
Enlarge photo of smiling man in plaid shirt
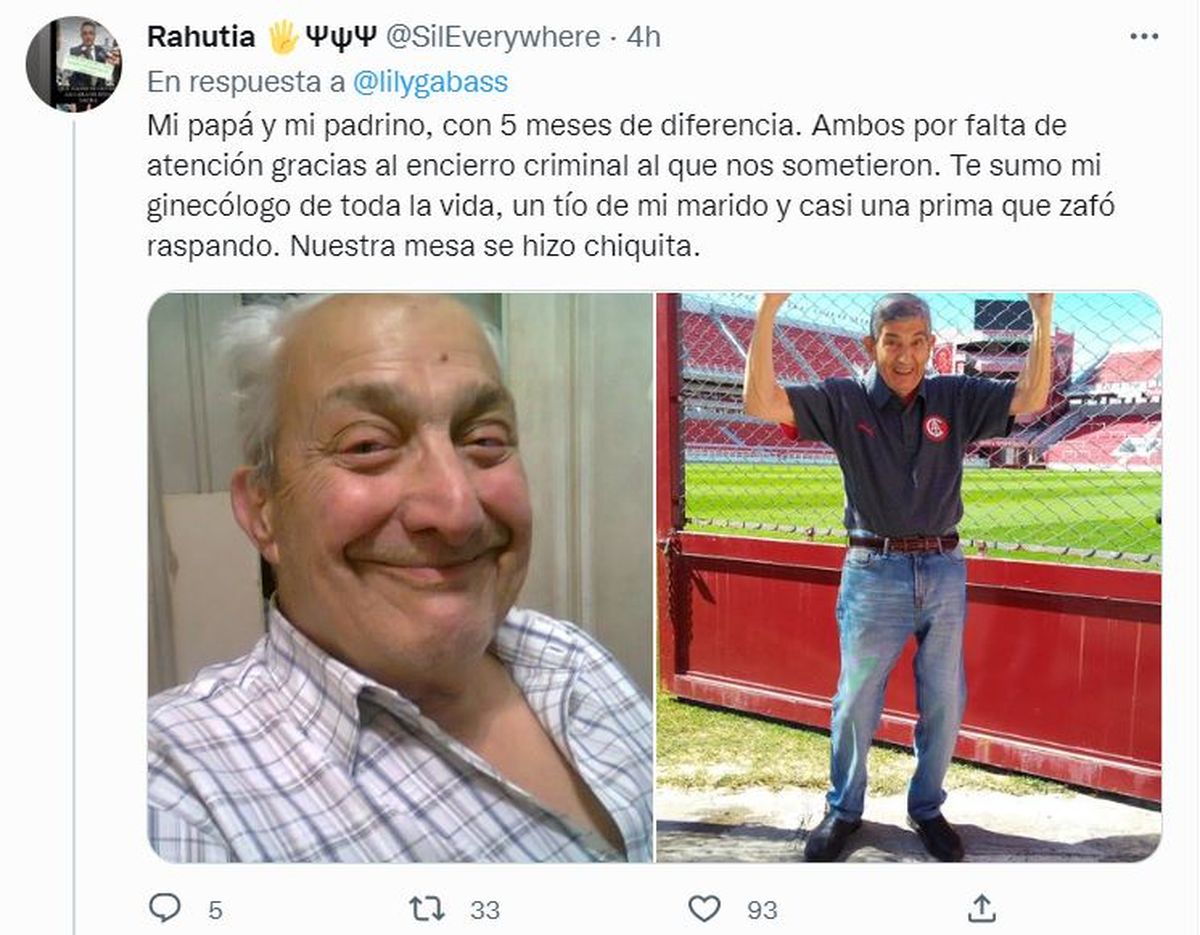pyautogui.click(x=400, y=577)
